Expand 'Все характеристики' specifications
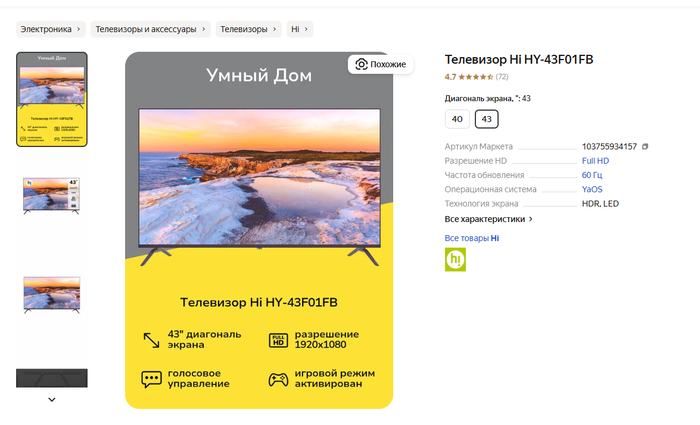The height and width of the screenshot is (425, 700). pyautogui.click(x=488, y=218)
